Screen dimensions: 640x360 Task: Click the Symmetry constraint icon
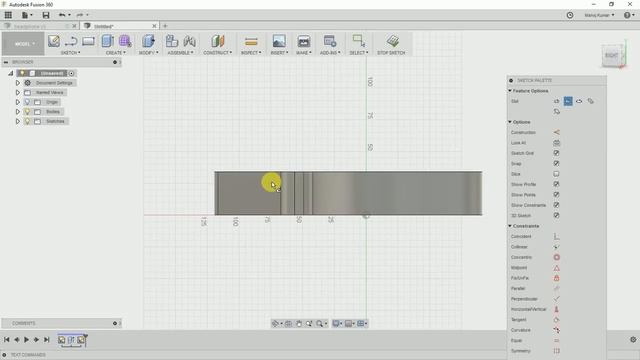(x=556, y=351)
